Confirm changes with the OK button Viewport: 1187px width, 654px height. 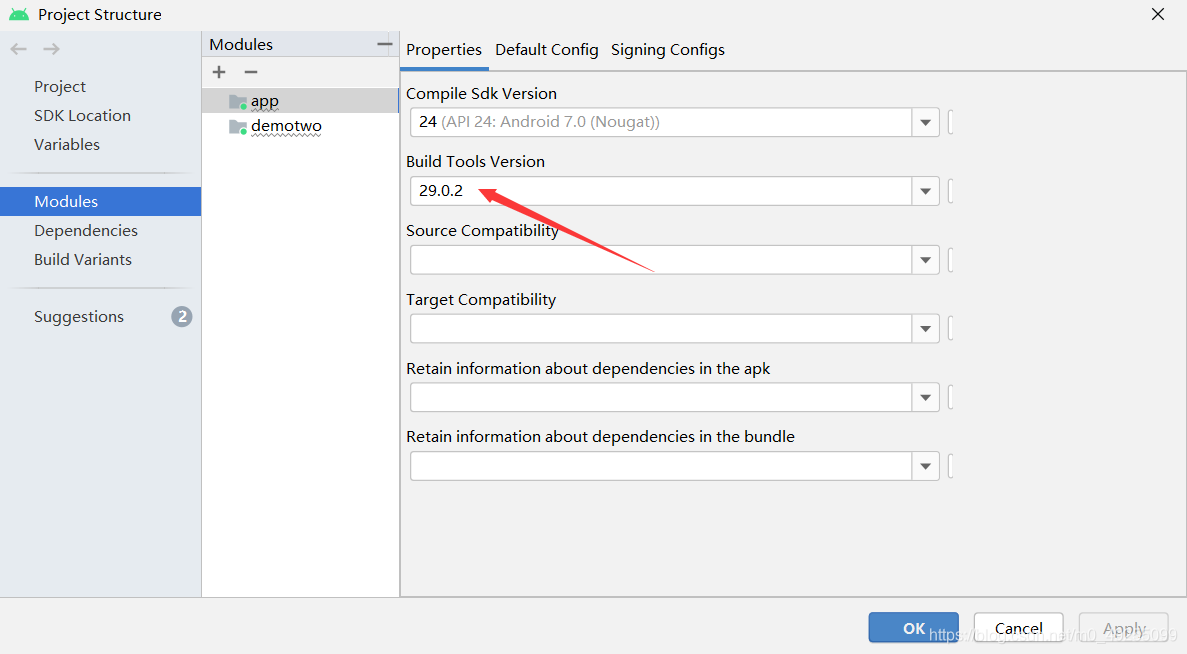click(x=912, y=628)
